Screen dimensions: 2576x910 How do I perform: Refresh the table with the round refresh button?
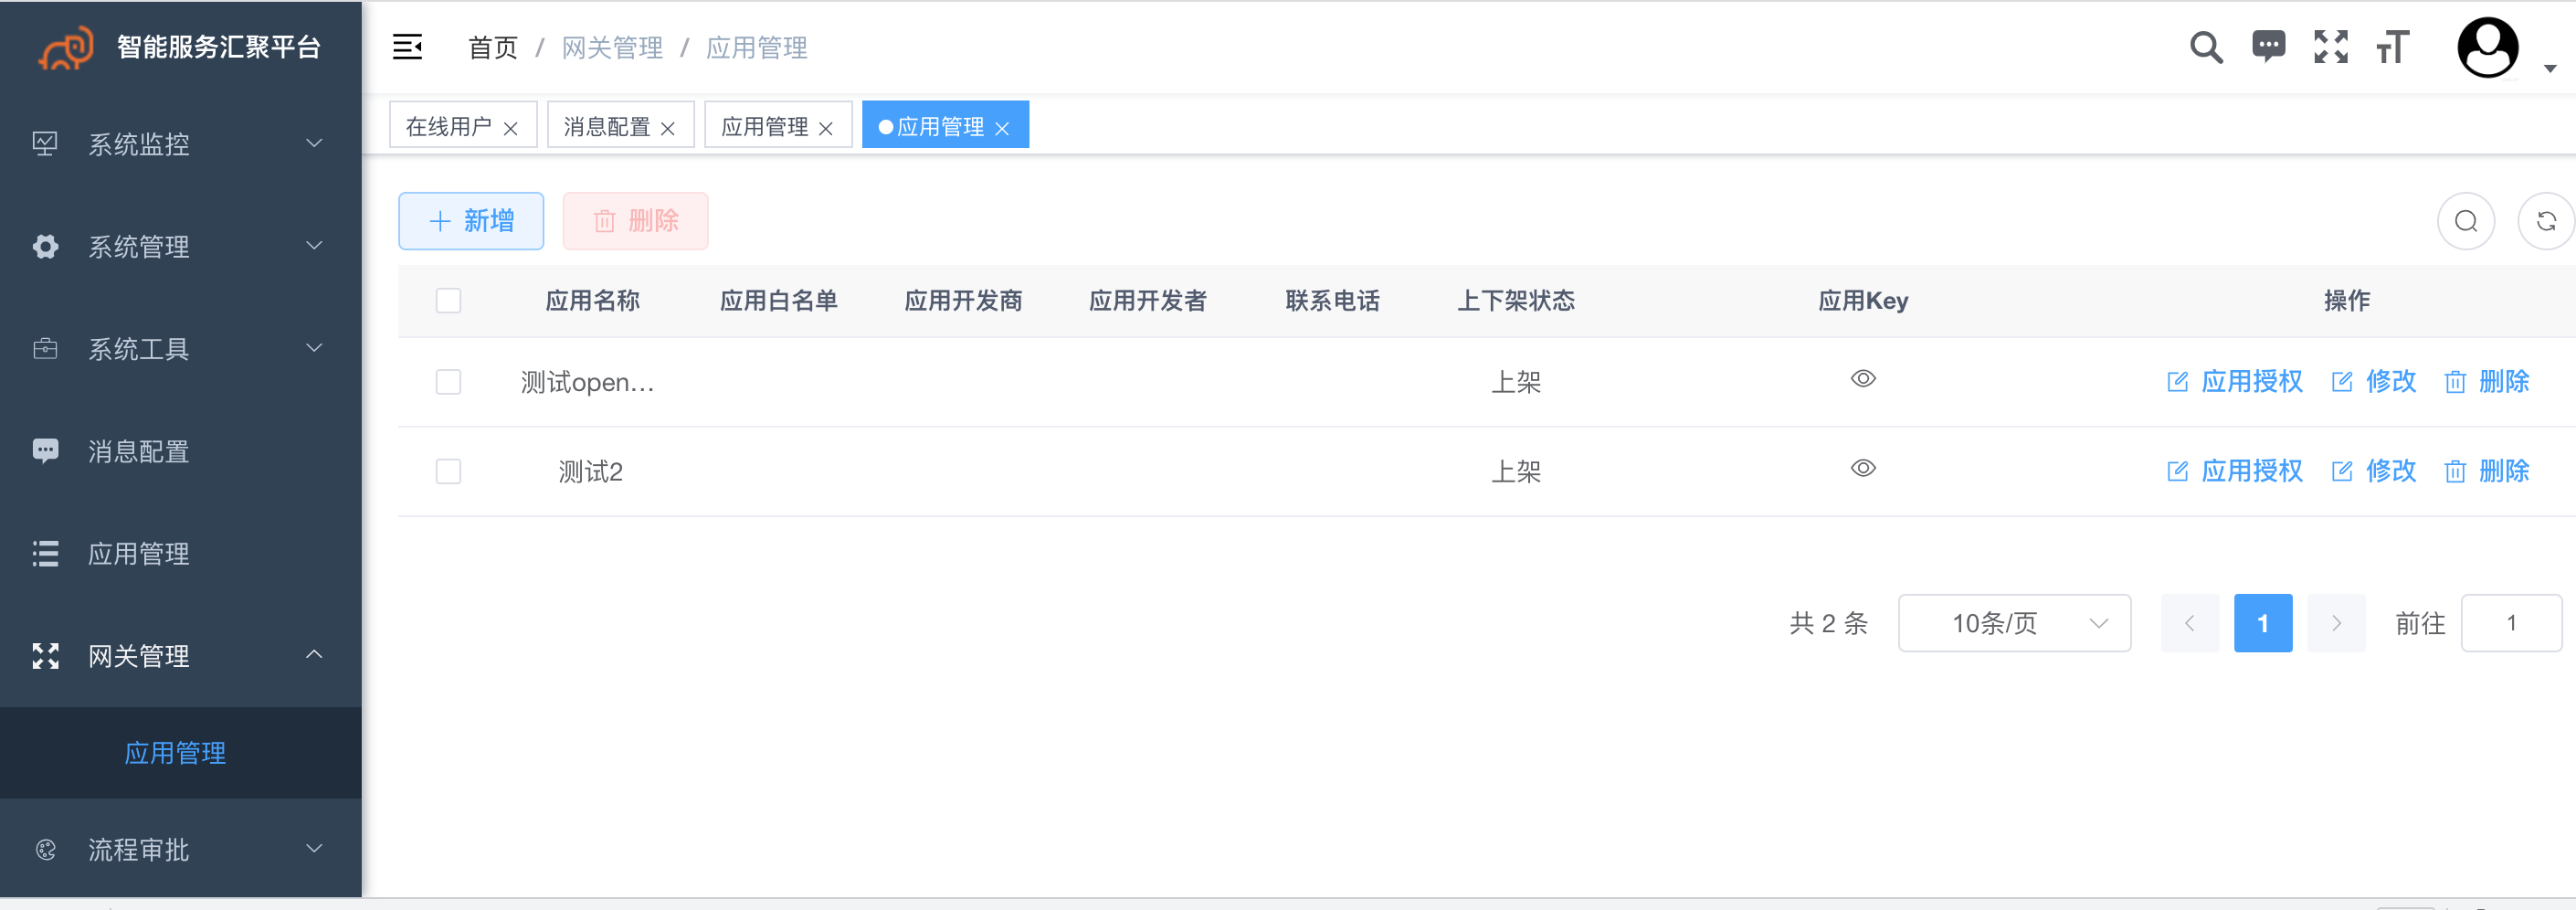pyautogui.click(x=2546, y=221)
